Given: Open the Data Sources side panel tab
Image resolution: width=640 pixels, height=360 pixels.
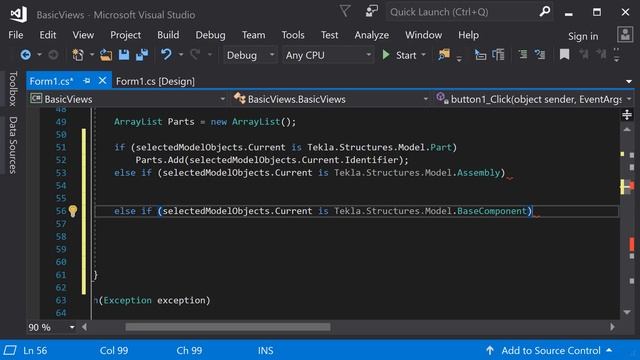Looking at the screenshot, I should coord(13,145).
